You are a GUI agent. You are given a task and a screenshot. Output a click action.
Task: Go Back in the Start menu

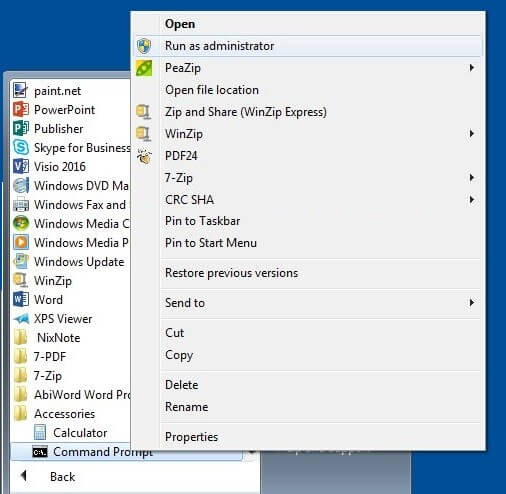[62, 477]
